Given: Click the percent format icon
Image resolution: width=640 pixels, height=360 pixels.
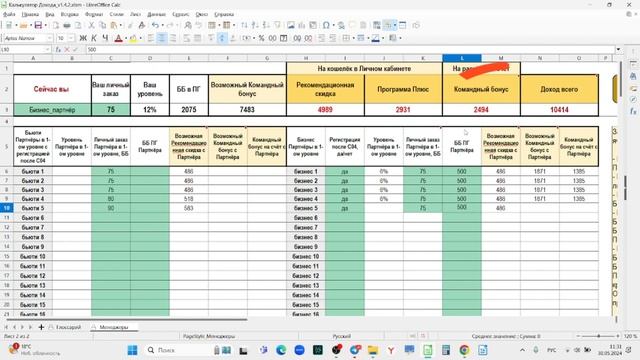Looking at the screenshot, I should (261, 38).
